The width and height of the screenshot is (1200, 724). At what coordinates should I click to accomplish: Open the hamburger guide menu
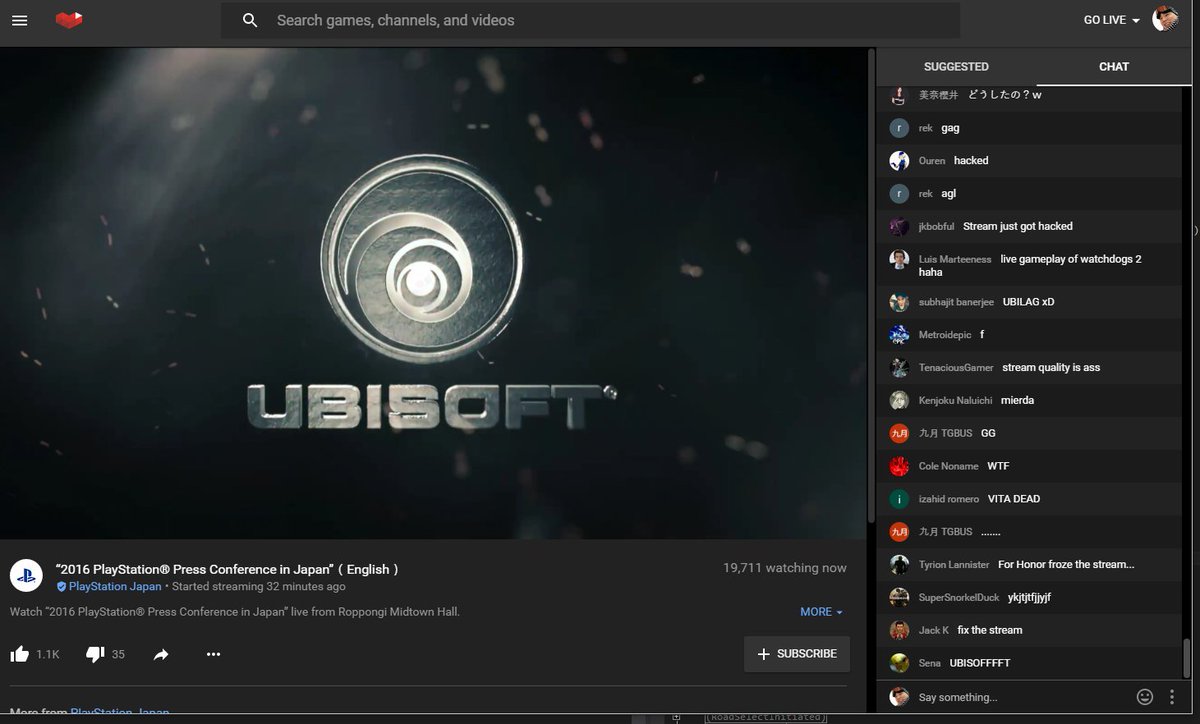(x=20, y=20)
